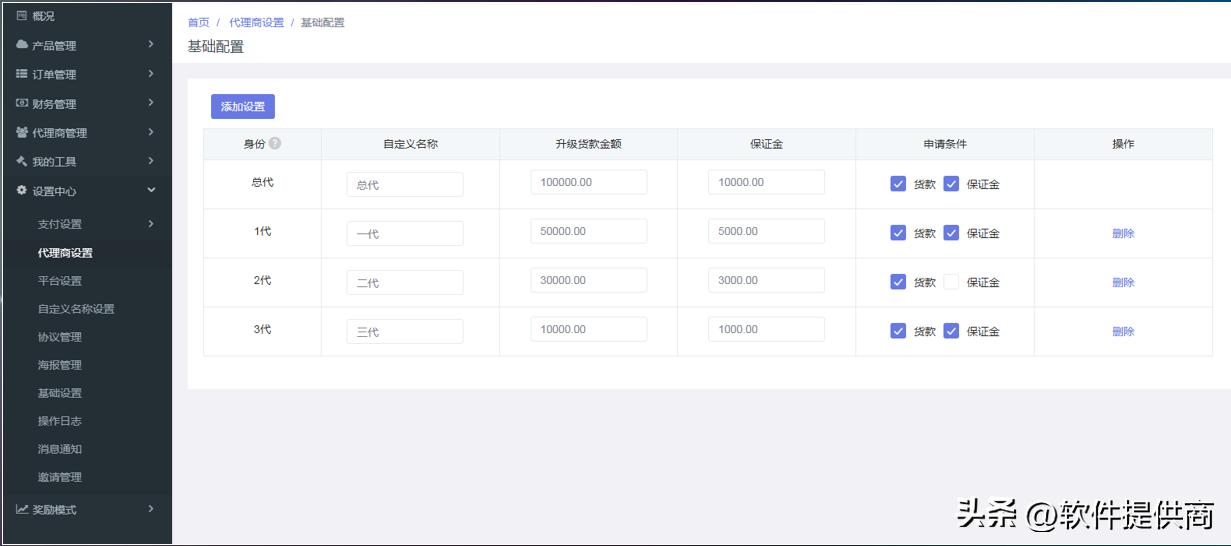The image size is (1231, 546).
Task: Click the tool icon beside 我的工具
Action: click(22, 161)
